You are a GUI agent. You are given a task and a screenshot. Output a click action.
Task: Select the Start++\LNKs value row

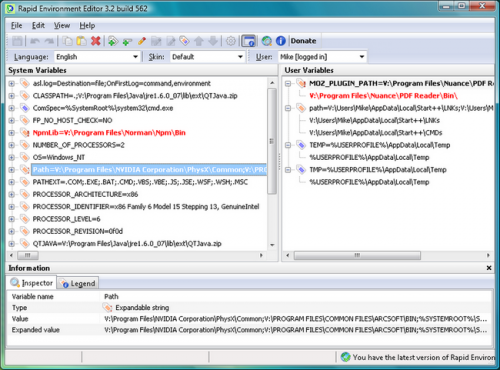click(x=374, y=120)
